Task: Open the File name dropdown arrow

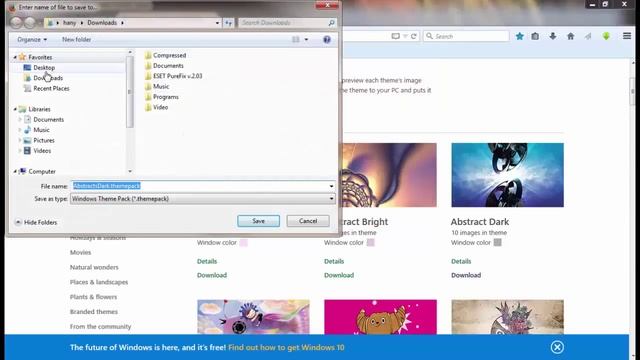Action: (x=331, y=186)
